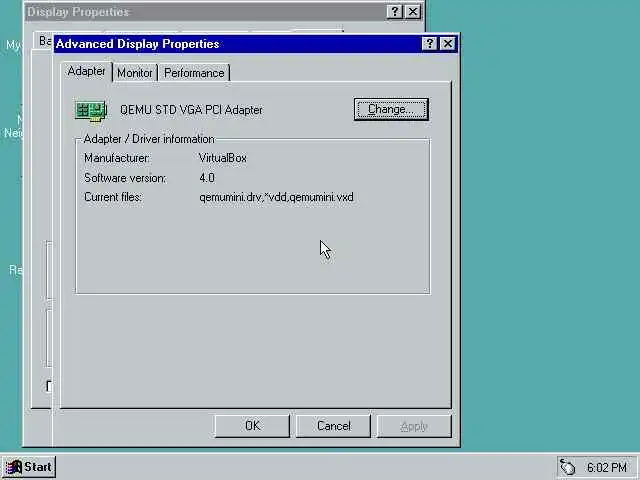The height and width of the screenshot is (480, 640).
Task: Switch to the Adapter tab
Action: pyautogui.click(x=87, y=71)
